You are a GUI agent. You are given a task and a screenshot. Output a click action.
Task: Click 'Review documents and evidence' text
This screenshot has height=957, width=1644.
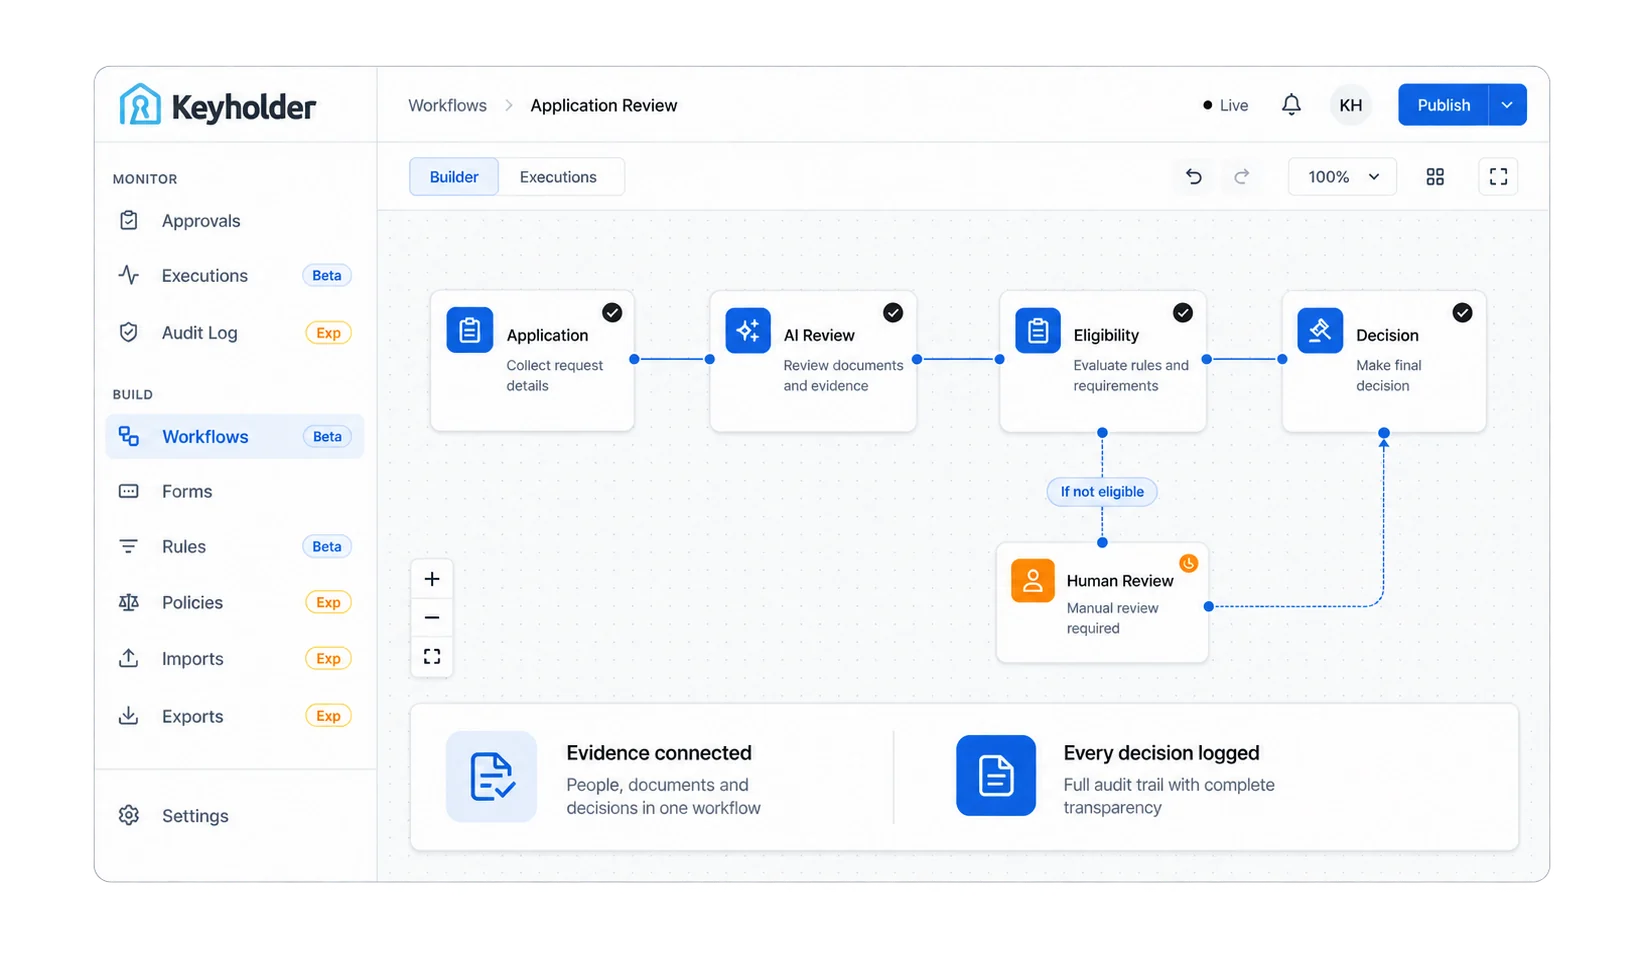point(843,375)
